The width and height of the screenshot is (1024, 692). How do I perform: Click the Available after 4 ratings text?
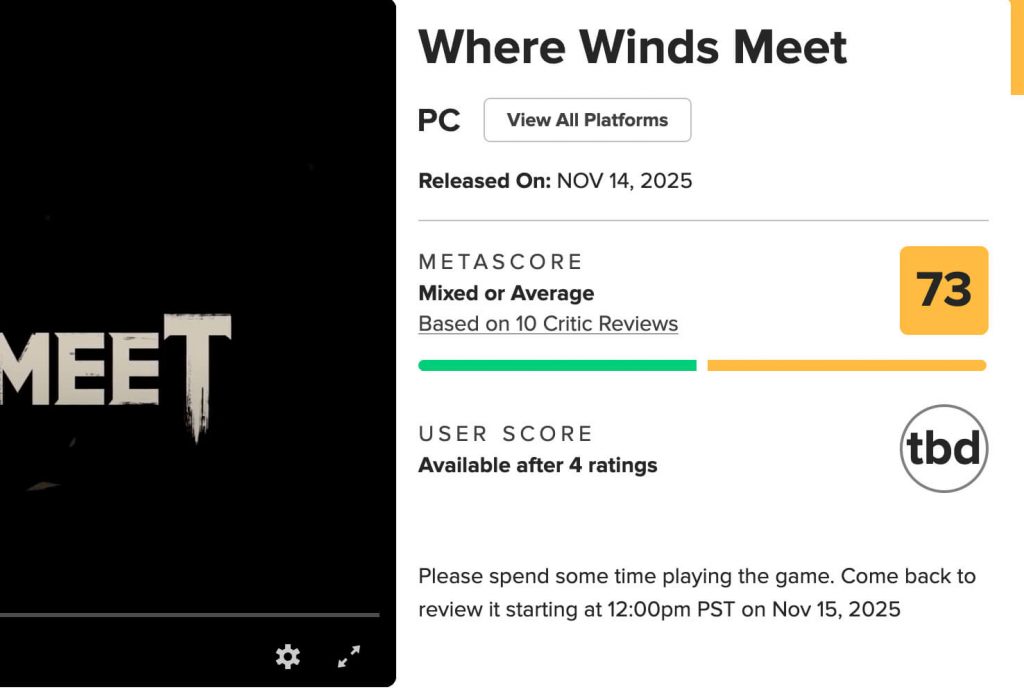pyautogui.click(x=537, y=465)
